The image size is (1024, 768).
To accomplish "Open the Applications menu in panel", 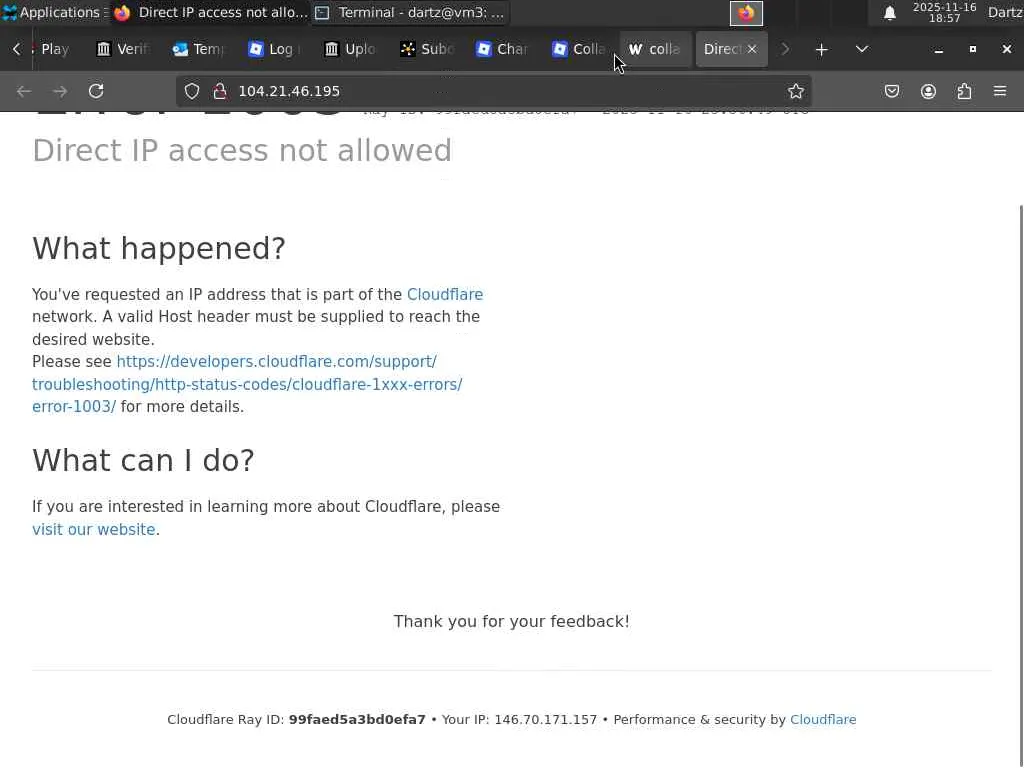I will [x=54, y=12].
